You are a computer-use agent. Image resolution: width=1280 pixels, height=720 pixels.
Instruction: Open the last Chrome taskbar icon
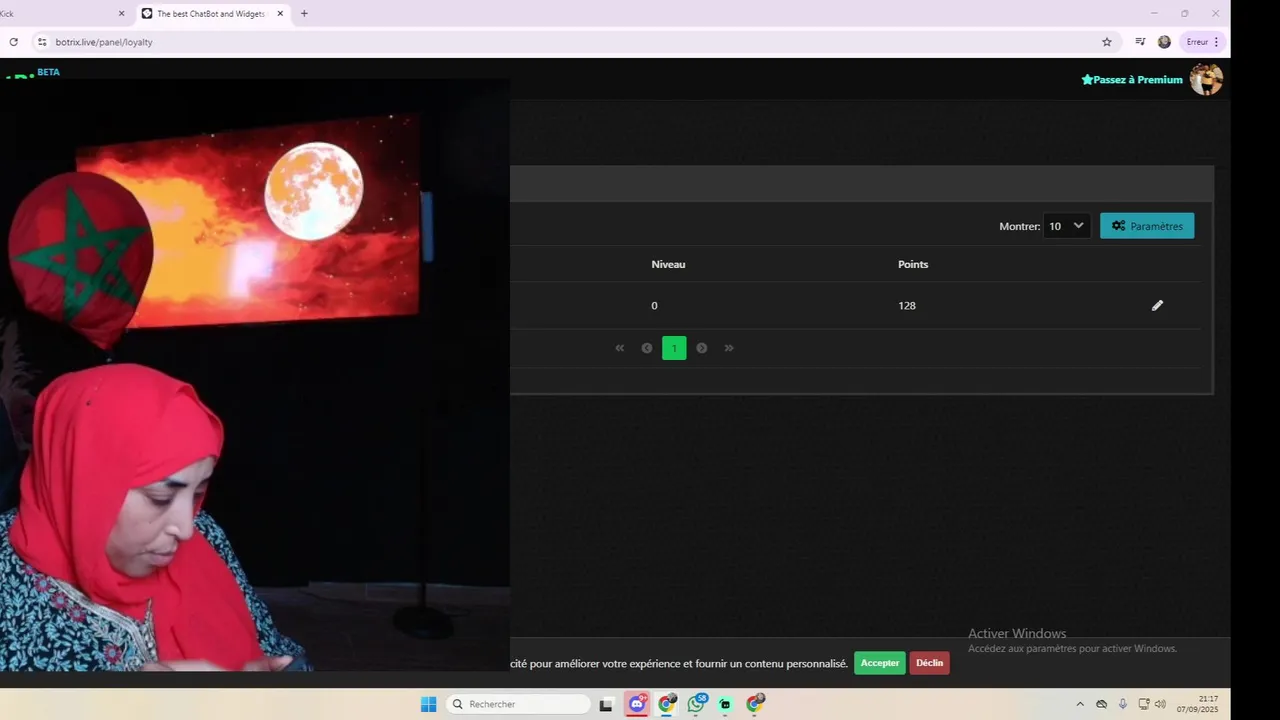pyautogui.click(x=754, y=704)
